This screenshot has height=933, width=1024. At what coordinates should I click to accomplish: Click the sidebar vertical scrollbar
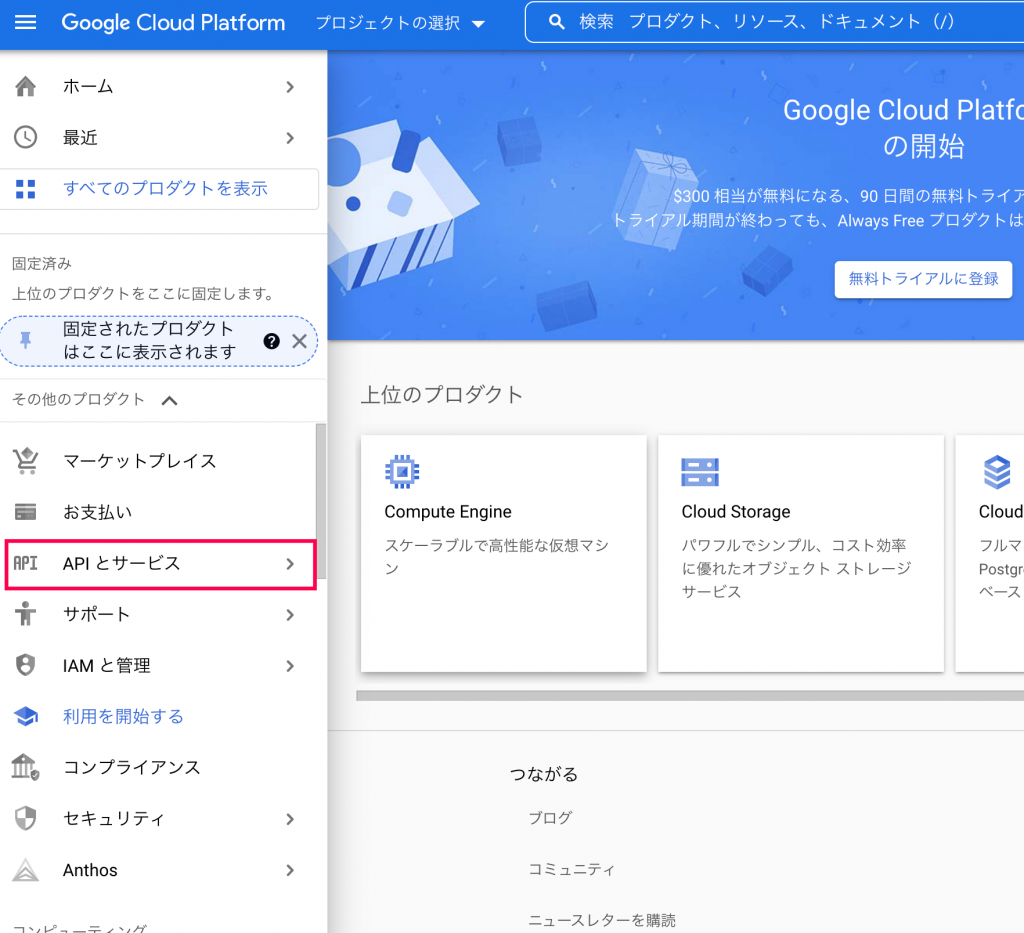(321, 503)
